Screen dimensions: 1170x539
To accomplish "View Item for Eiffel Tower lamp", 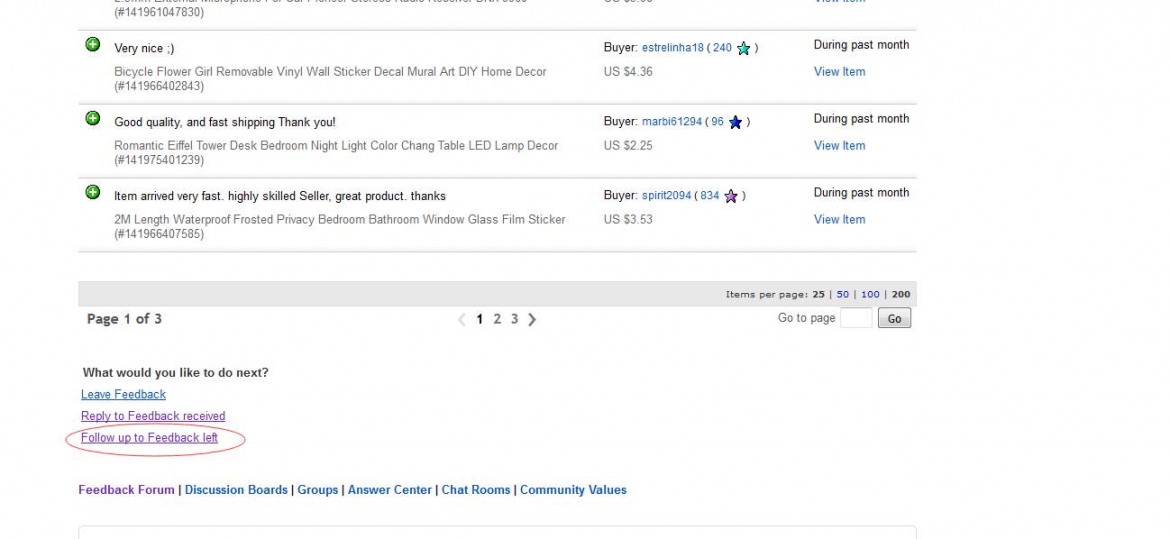I will [839, 146].
